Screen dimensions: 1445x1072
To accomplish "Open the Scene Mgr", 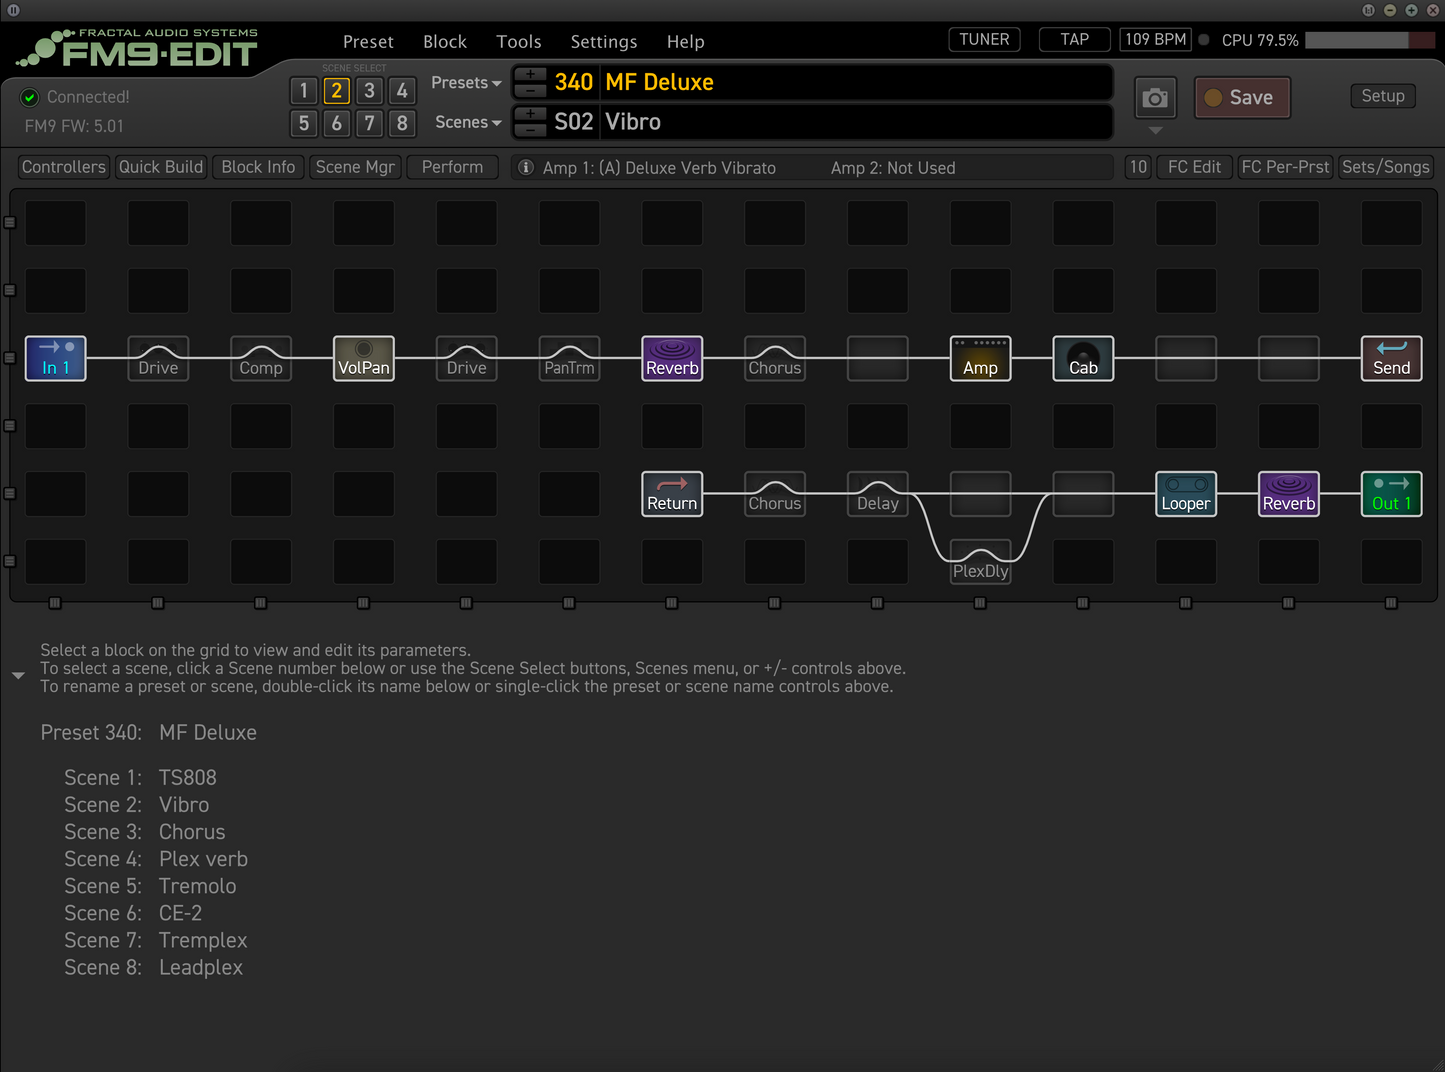I will 355,167.
